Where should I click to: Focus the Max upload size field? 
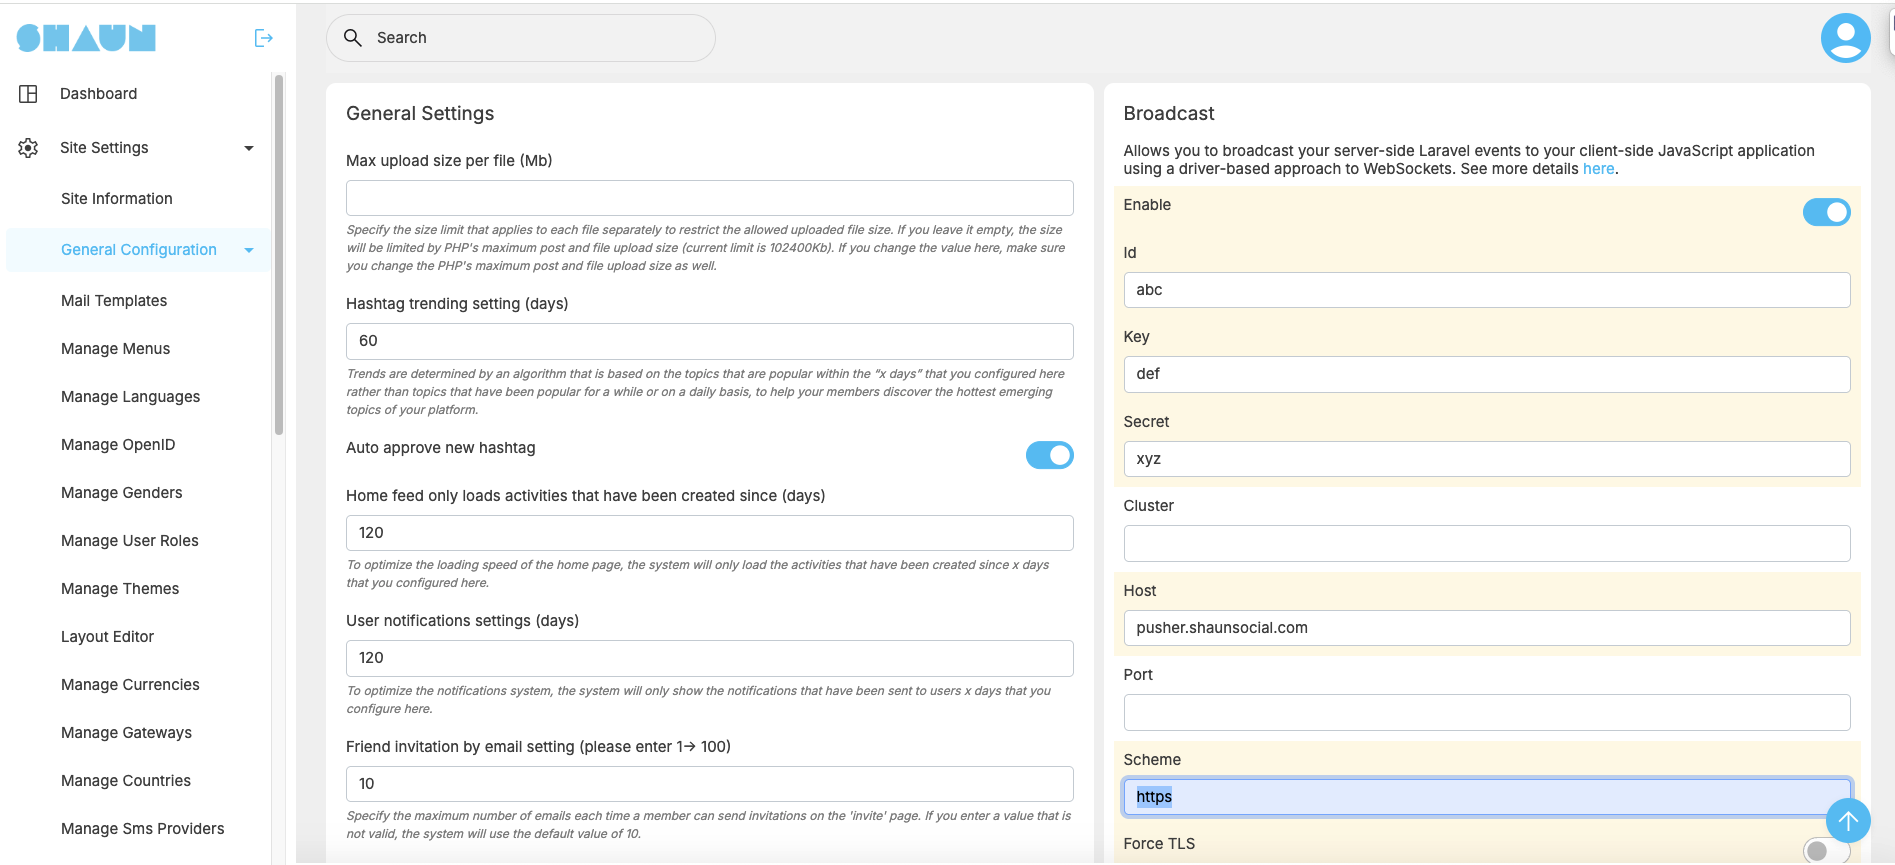[709, 198]
